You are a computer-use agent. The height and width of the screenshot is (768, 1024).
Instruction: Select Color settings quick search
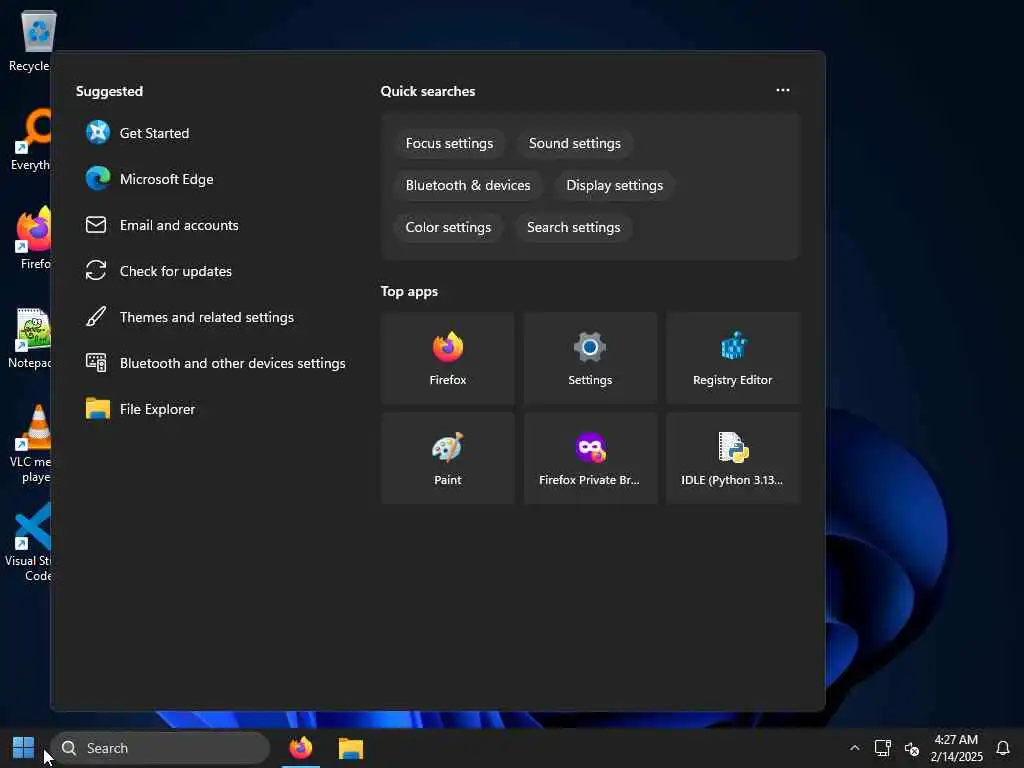point(448,227)
